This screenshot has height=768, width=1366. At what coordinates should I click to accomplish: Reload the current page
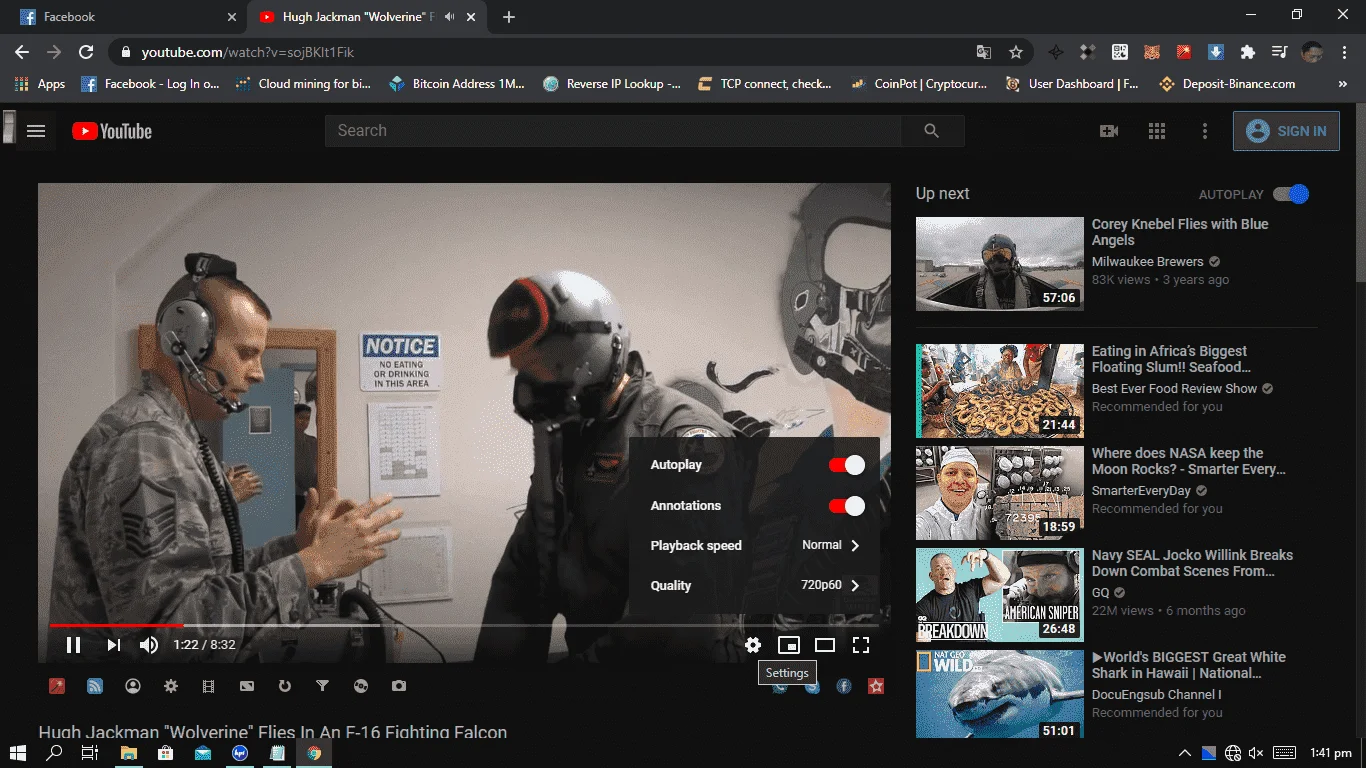(x=86, y=52)
